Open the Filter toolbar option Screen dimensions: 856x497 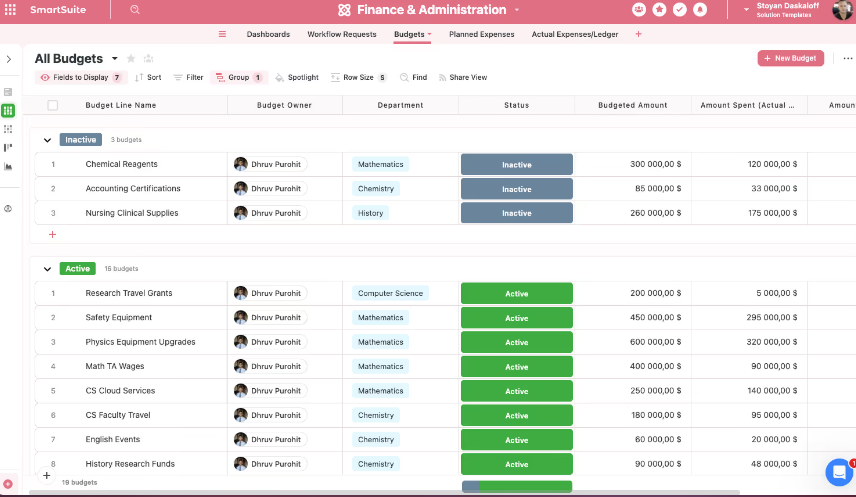(x=188, y=78)
